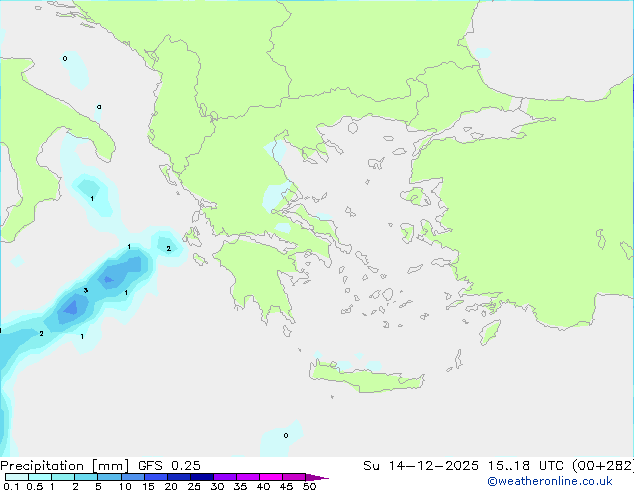Click the "15..18 UTC" time text
634x490 pixels.
click(x=526, y=466)
